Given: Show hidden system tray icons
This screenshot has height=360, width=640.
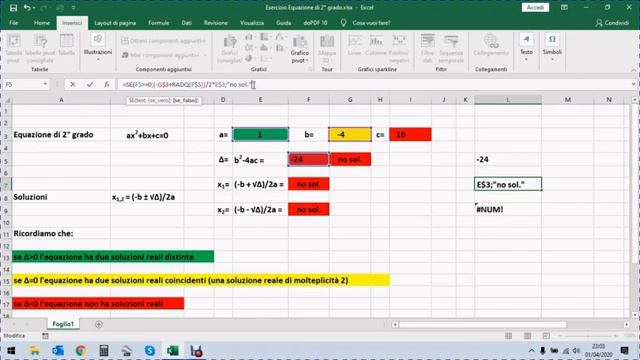Looking at the screenshot, I should tap(531, 351).
